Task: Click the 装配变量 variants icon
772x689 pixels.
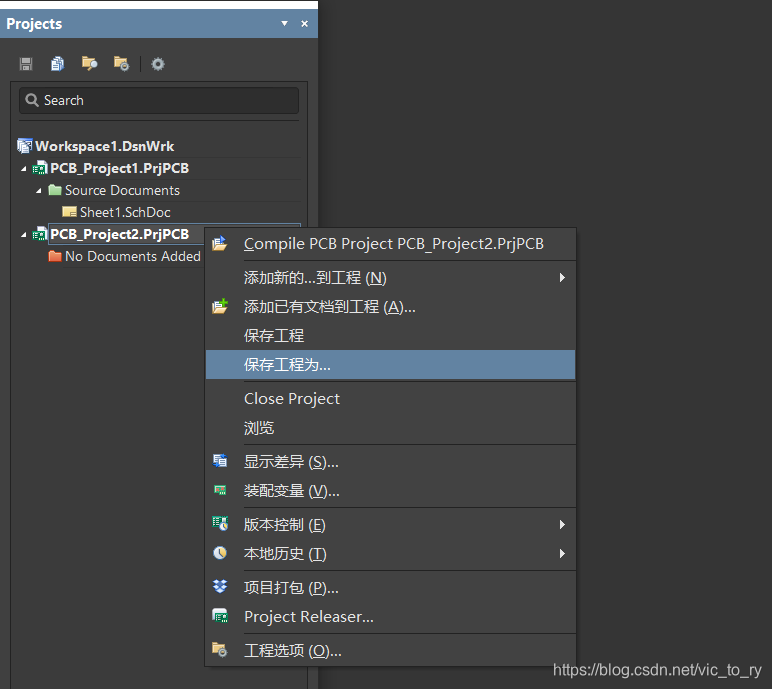Action: (x=220, y=490)
